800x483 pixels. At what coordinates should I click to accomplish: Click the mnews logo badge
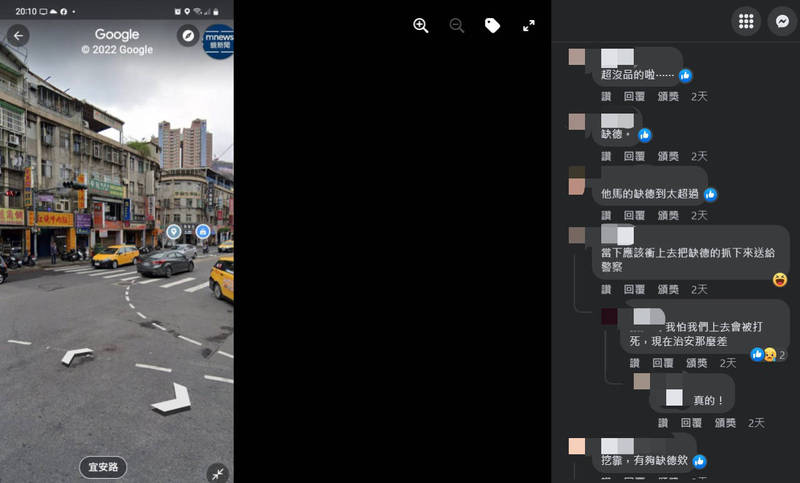point(217,41)
